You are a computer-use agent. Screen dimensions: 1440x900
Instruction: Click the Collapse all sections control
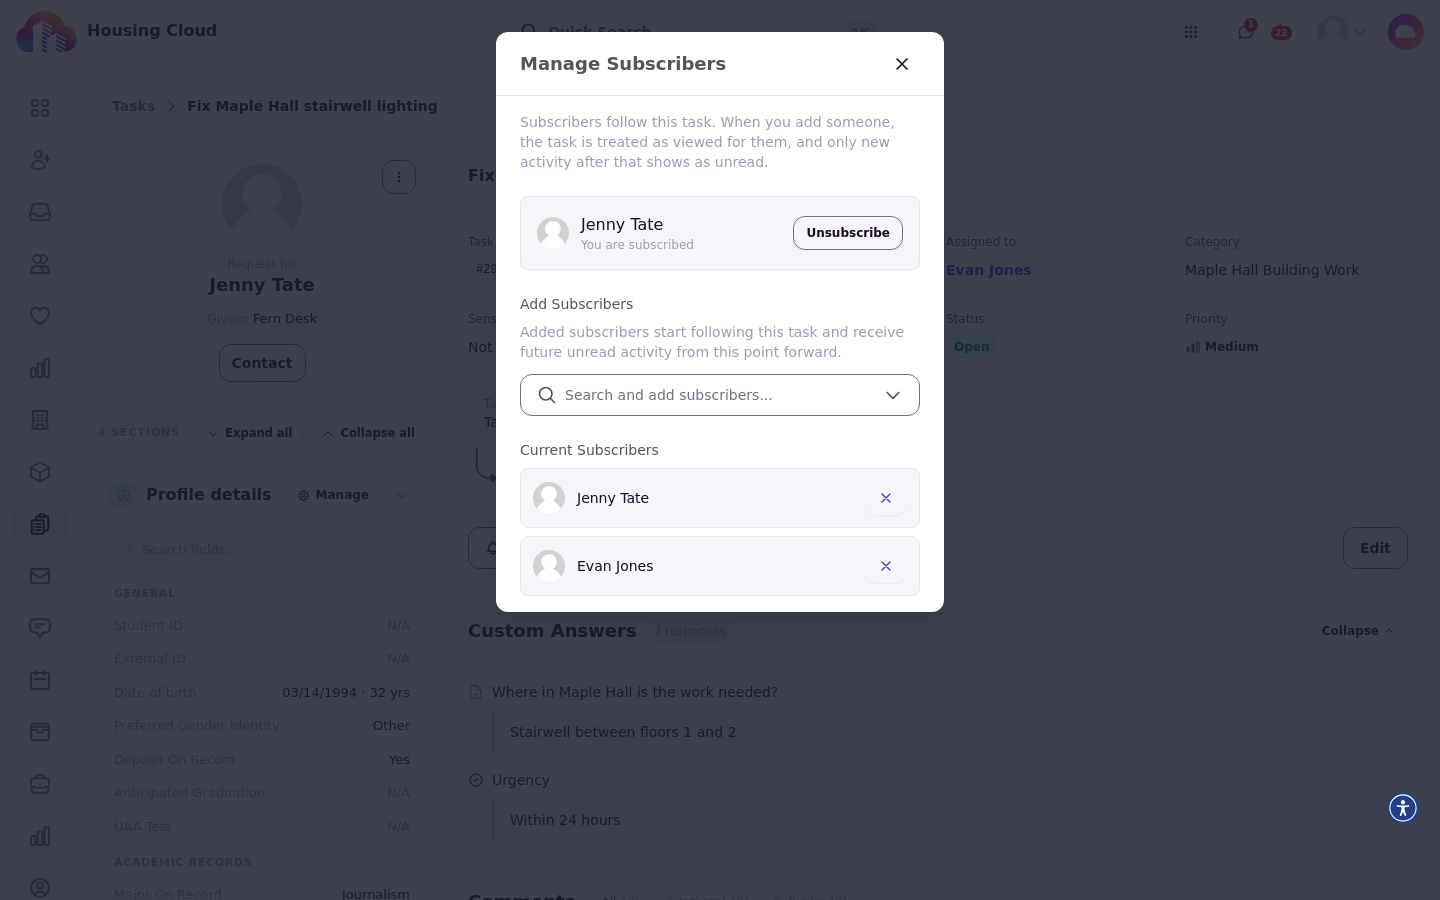(x=369, y=433)
